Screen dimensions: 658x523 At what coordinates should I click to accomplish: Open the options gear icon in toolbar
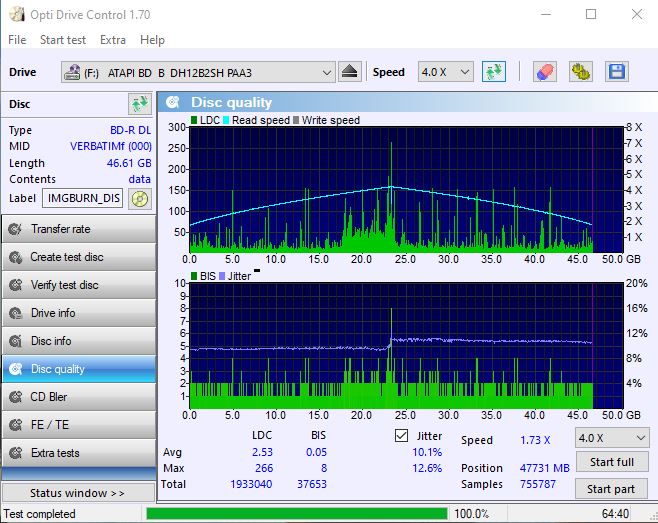pyautogui.click(x=580, y=72)
